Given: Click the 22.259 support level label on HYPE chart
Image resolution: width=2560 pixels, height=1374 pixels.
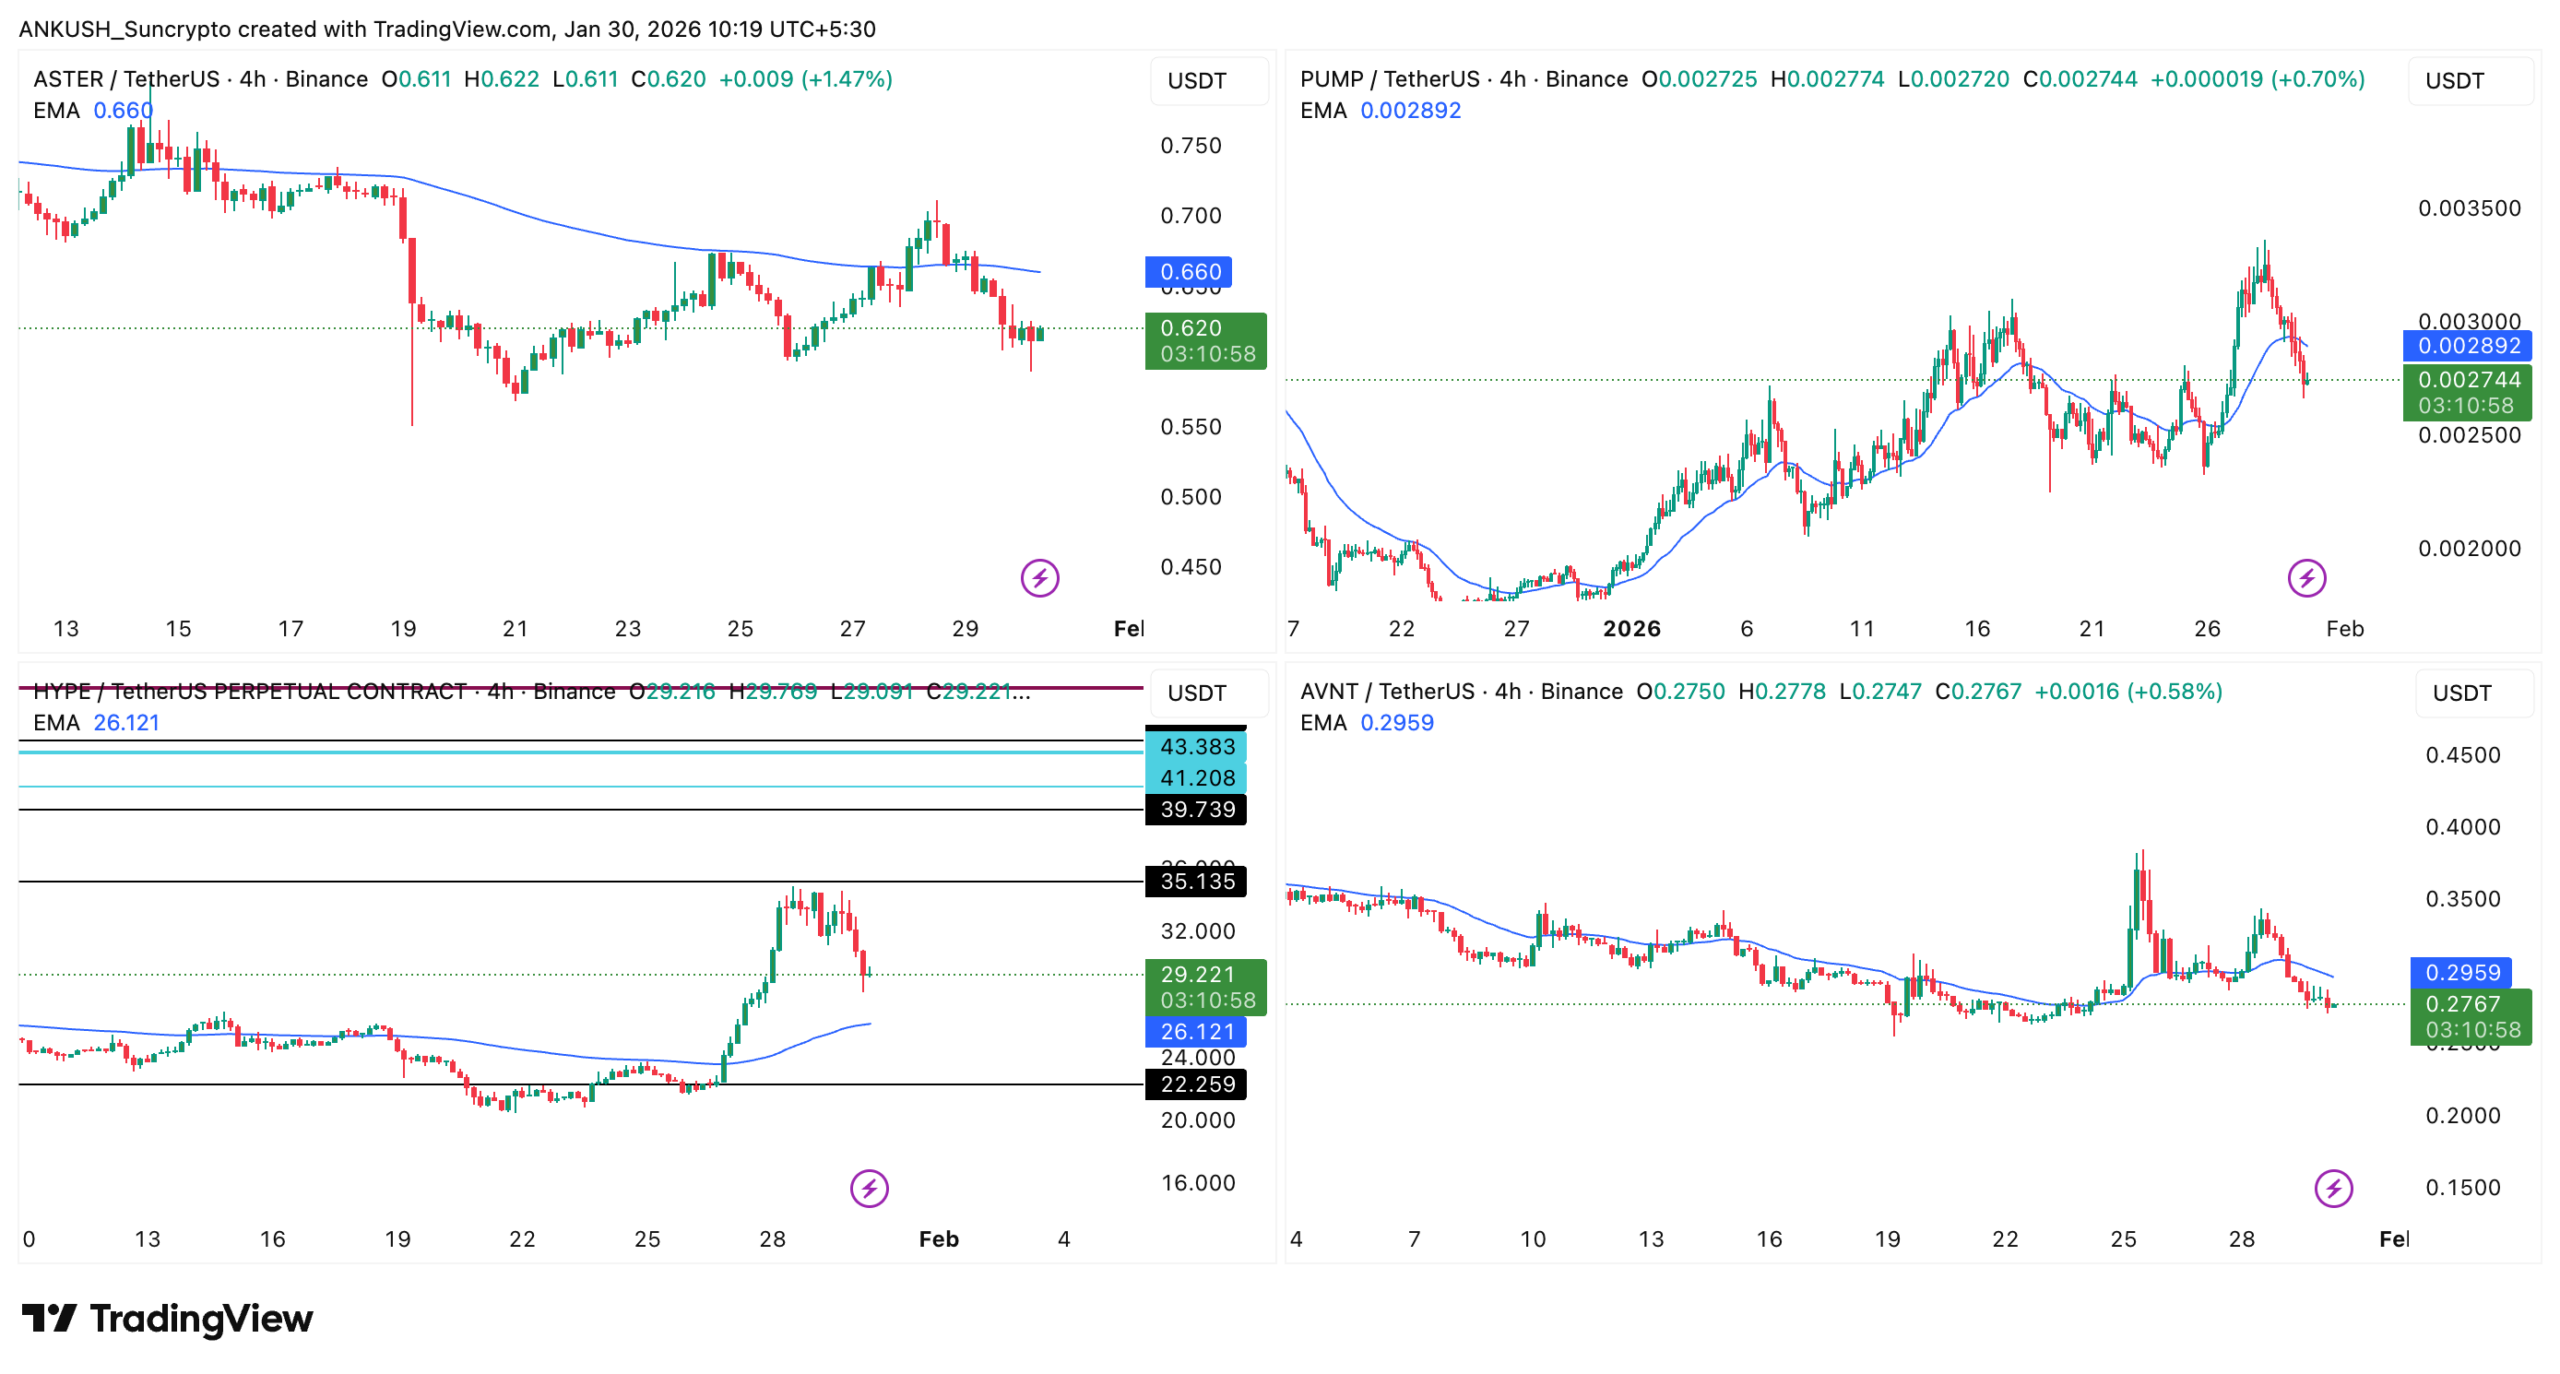Looking at the screenshot, I should pos(1196,1085).
